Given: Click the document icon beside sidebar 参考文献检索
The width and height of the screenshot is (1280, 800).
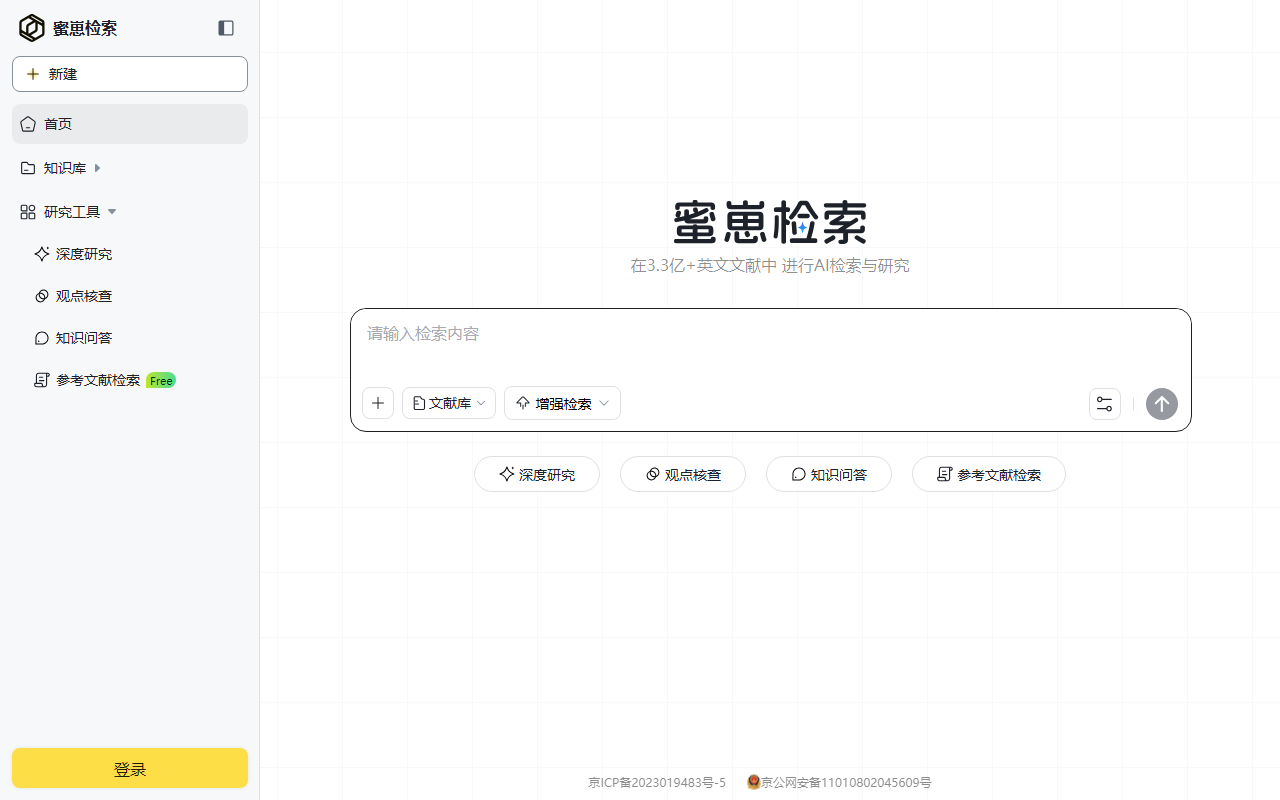Looking at the screenshot, I should coord(41,380).
